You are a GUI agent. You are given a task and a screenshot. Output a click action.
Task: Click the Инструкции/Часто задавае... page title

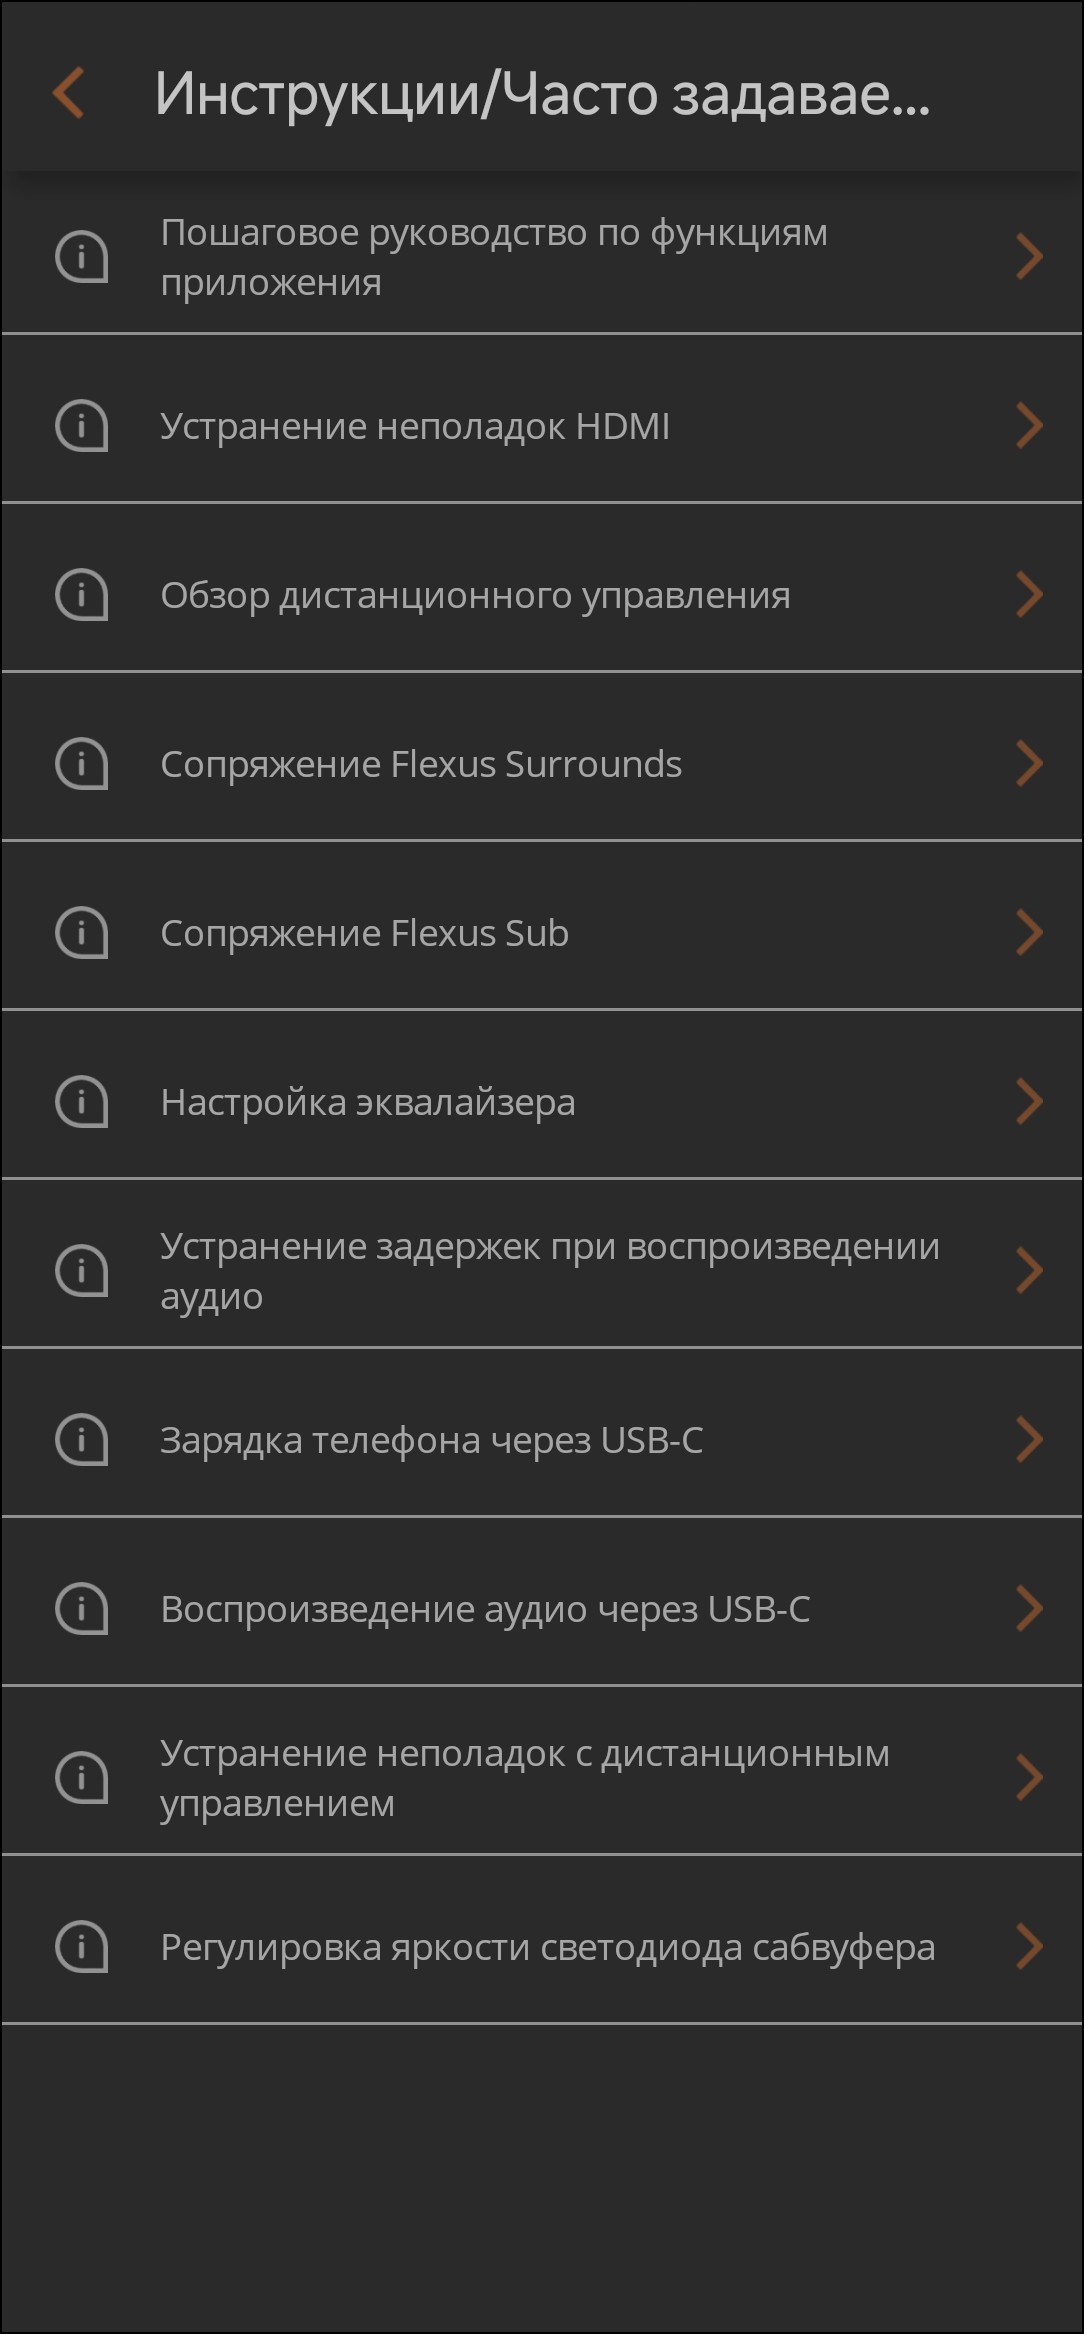coord(542,94)
